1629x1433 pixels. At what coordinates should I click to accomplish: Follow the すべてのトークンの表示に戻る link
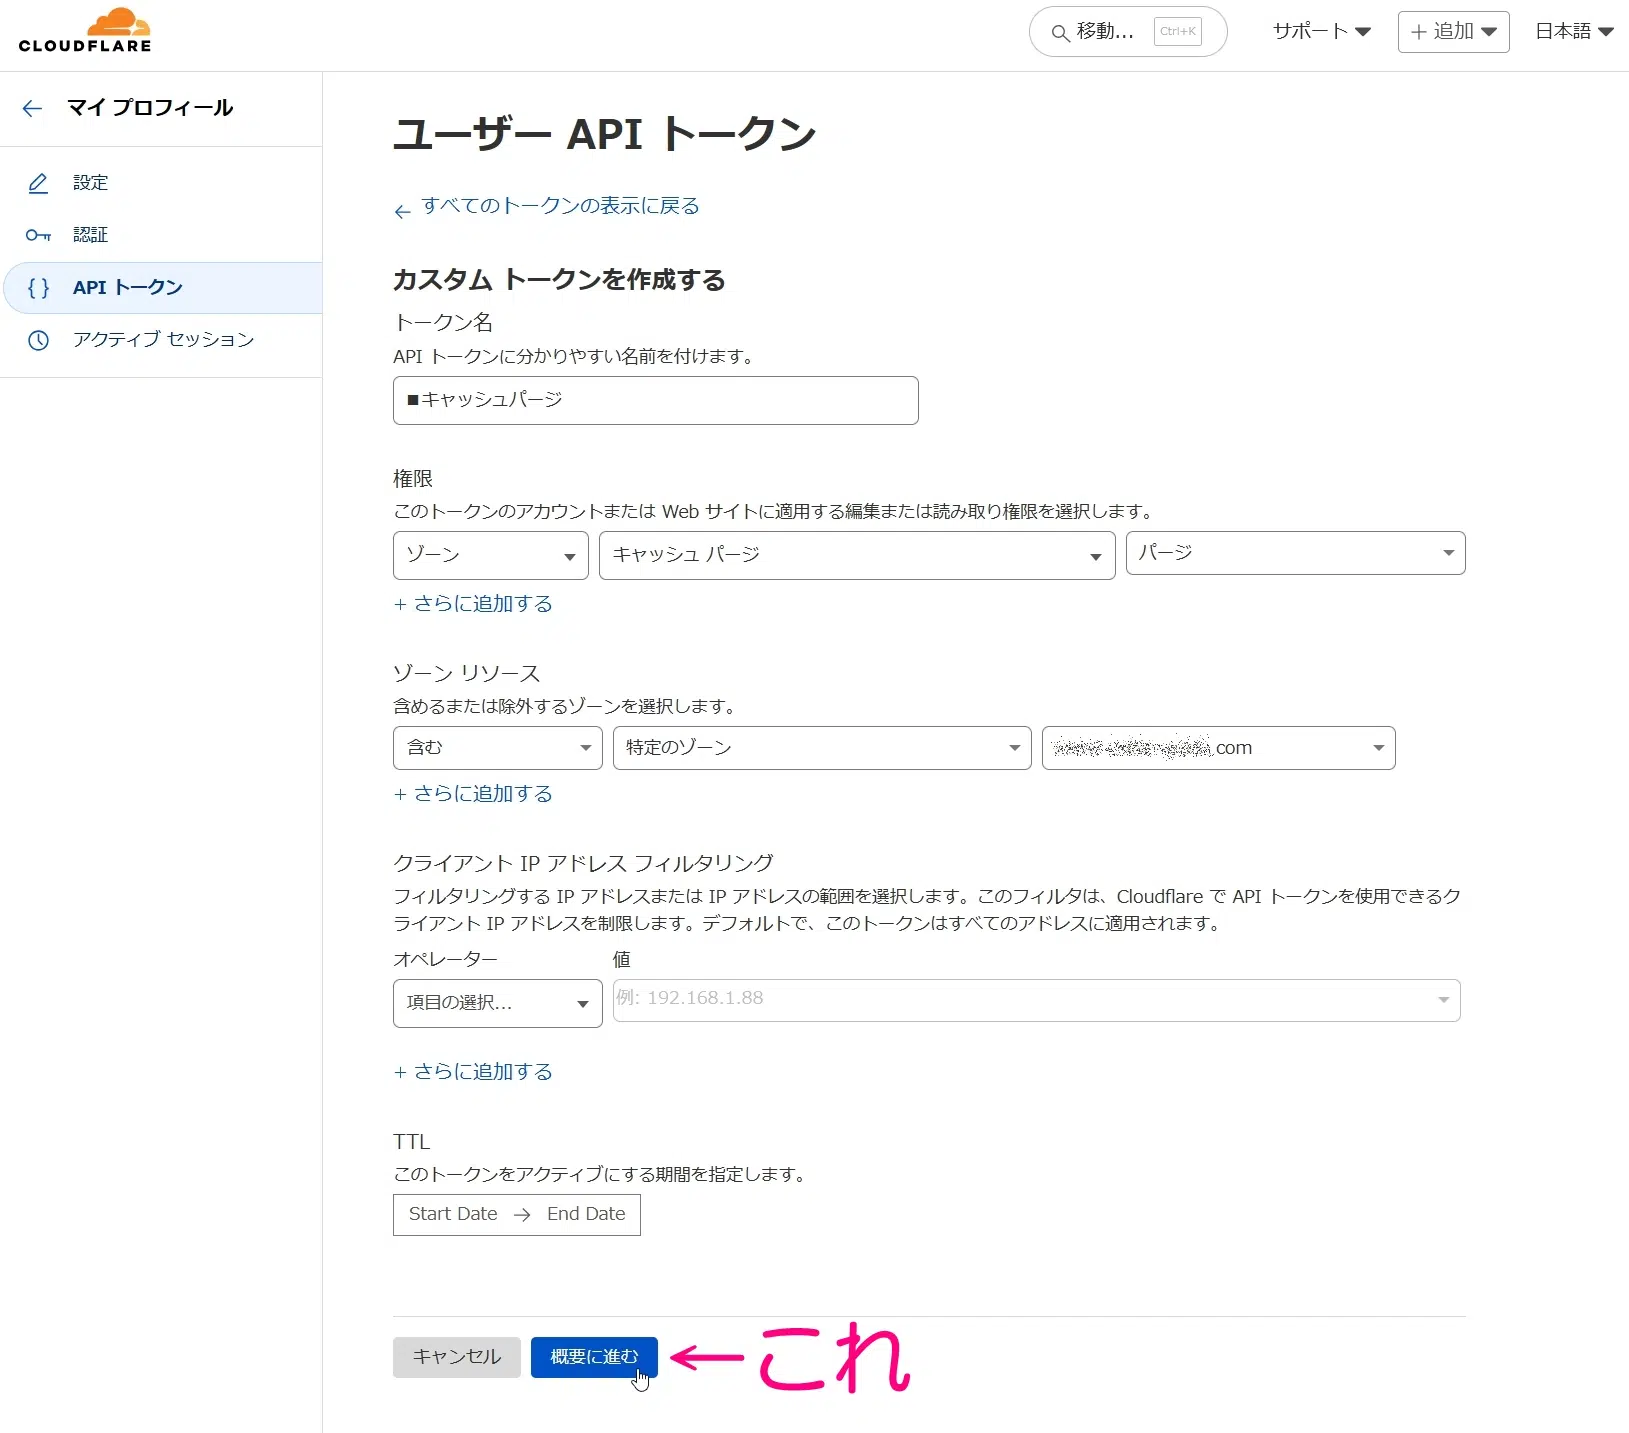pyautogui.click(x=560, y=205)
